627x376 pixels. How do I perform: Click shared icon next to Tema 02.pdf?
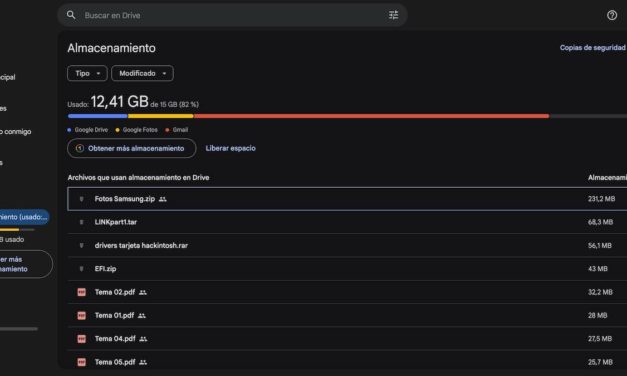143,293
